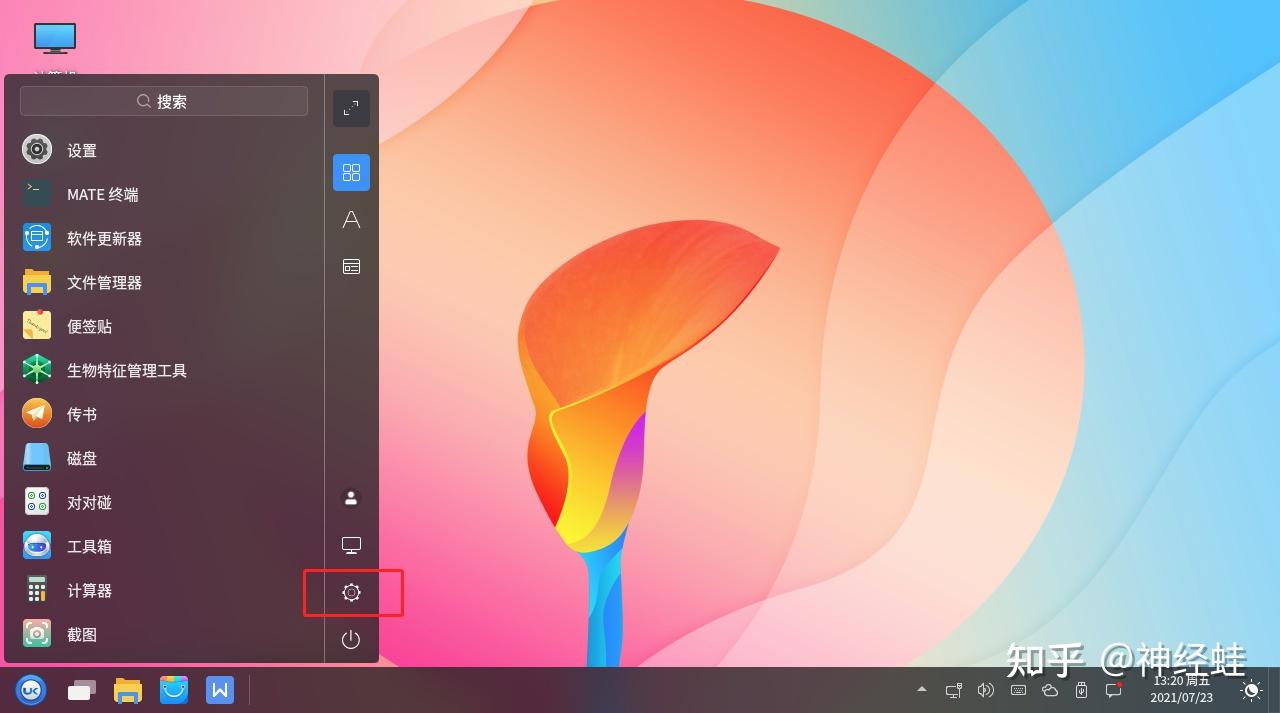Open WPS Writer from the taskbar
The width and height of the screenshot is (1280, 713).
click(220, 690)
